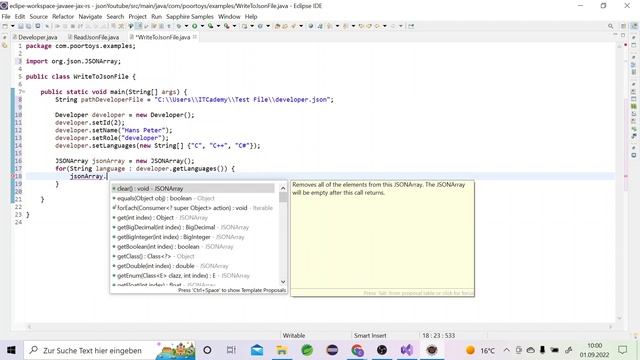Click the Windows taskbar search box

point(109,350)
